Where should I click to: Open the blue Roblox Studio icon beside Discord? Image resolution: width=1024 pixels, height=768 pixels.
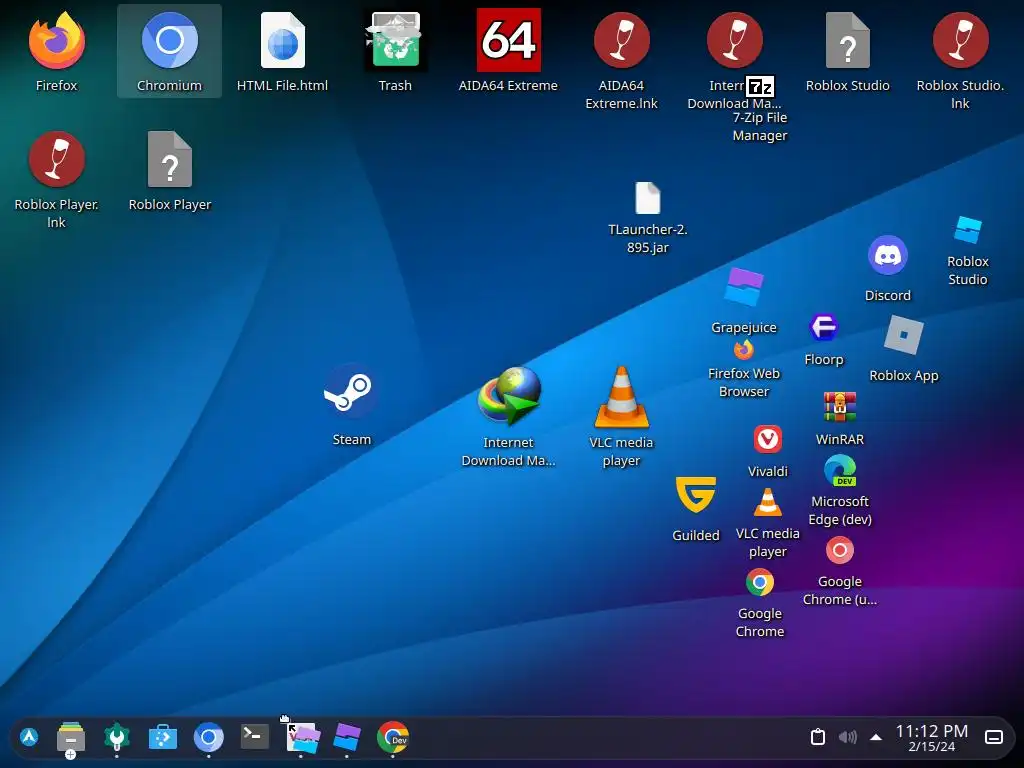(968, 231)
